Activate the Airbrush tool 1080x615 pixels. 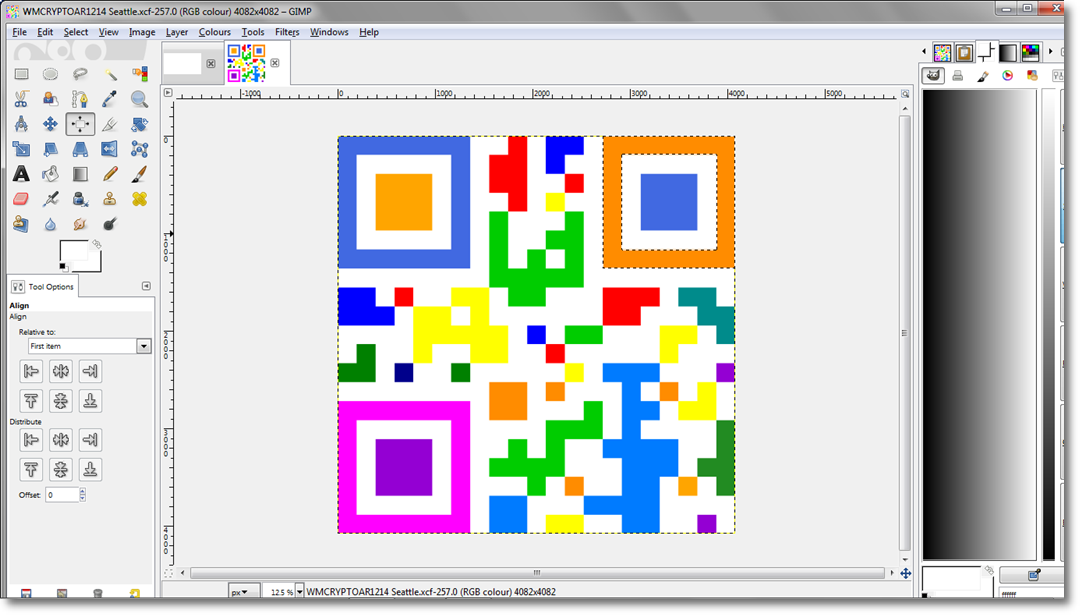[x=50, y=199]
